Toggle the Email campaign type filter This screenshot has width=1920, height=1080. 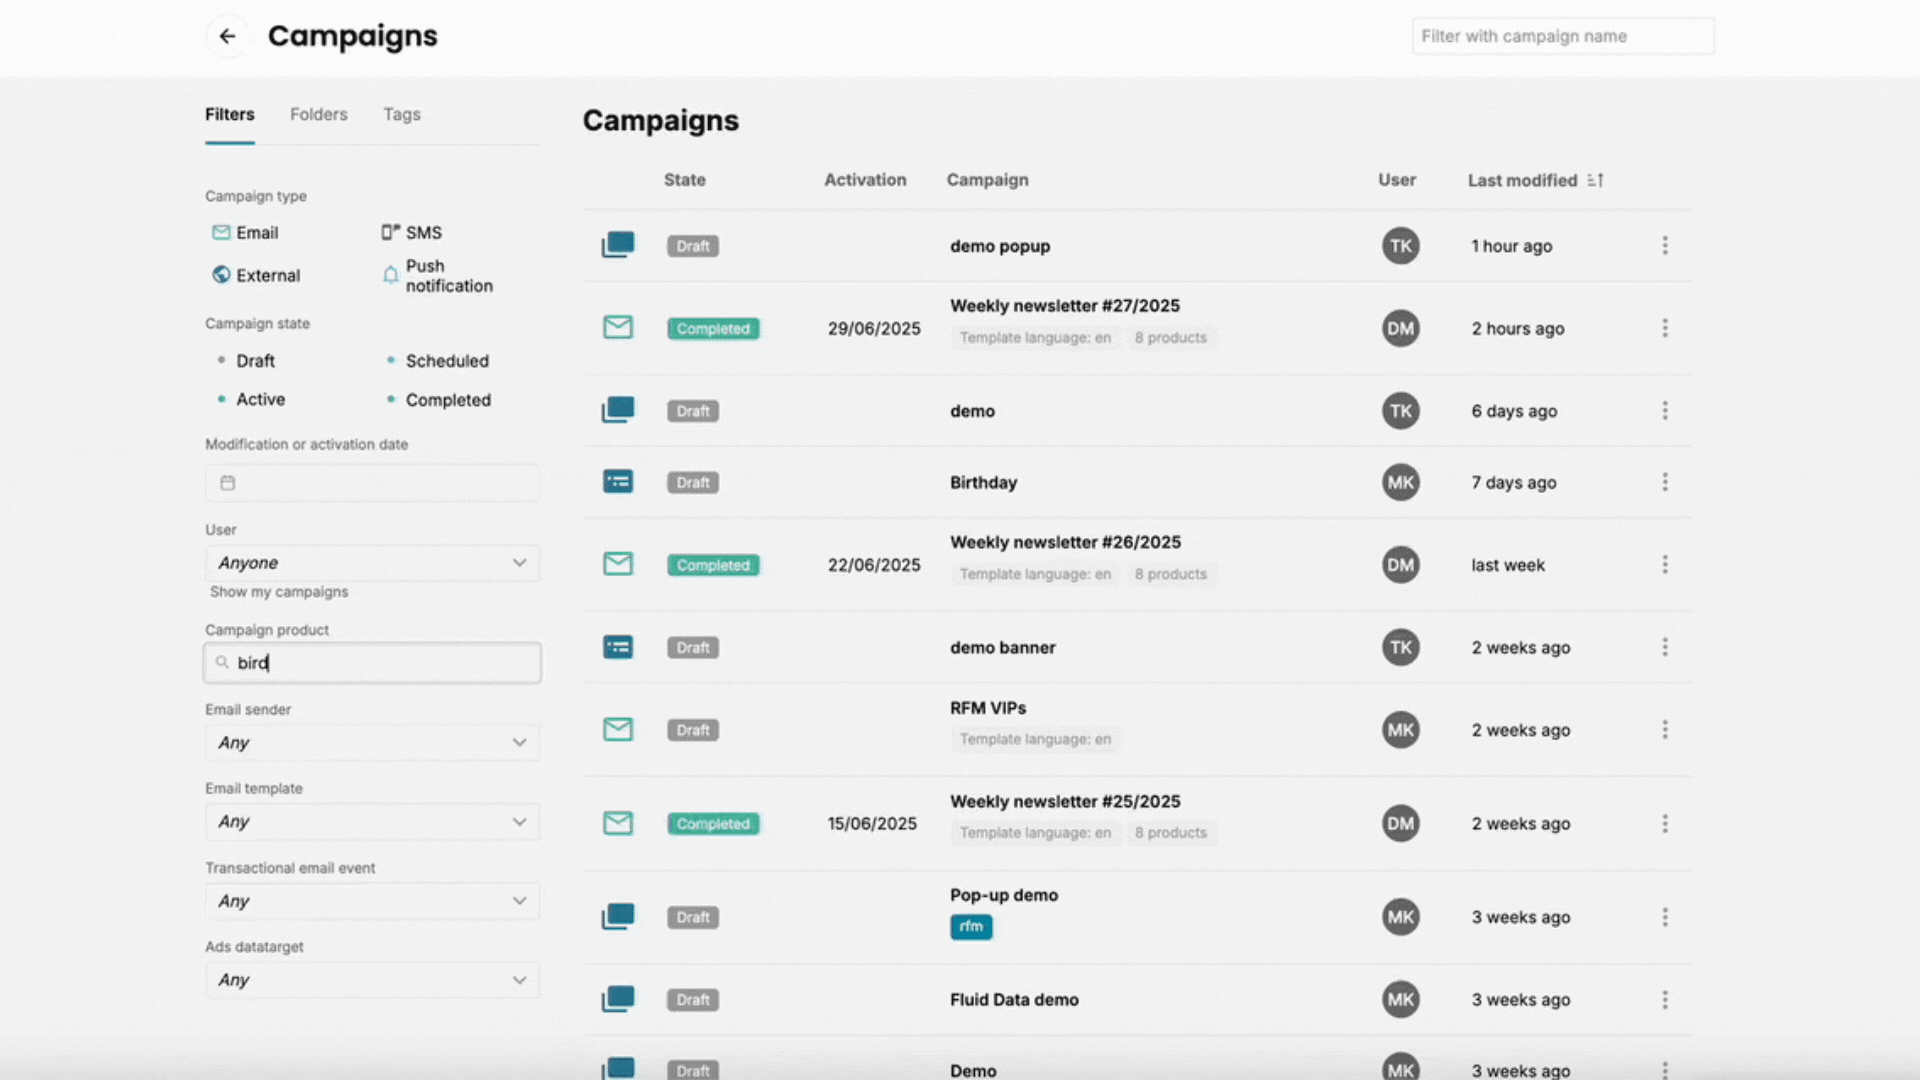coord(245,233)
